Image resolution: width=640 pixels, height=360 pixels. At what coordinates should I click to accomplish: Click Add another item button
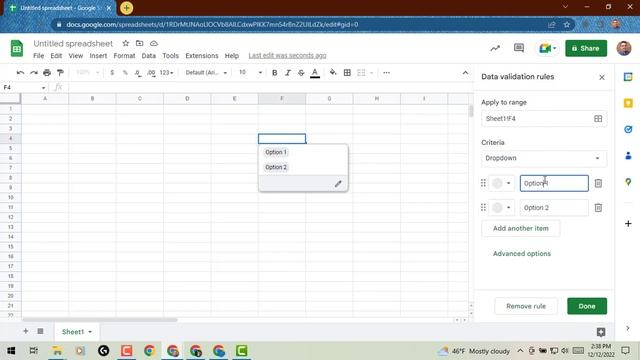pos(521,229)
